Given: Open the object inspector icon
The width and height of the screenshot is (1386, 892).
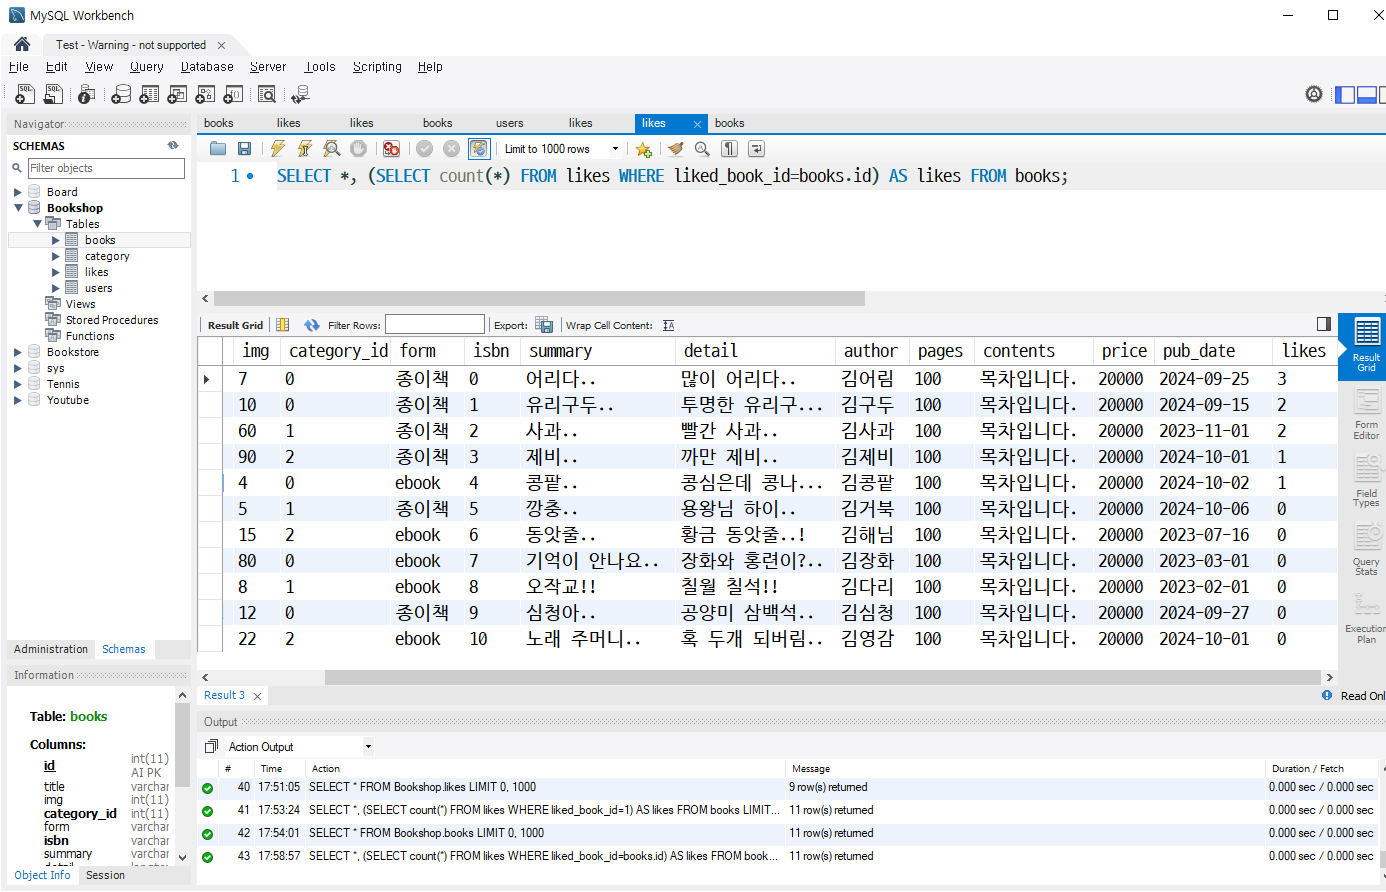Looking at the screenshot, I should click(86, 94).
